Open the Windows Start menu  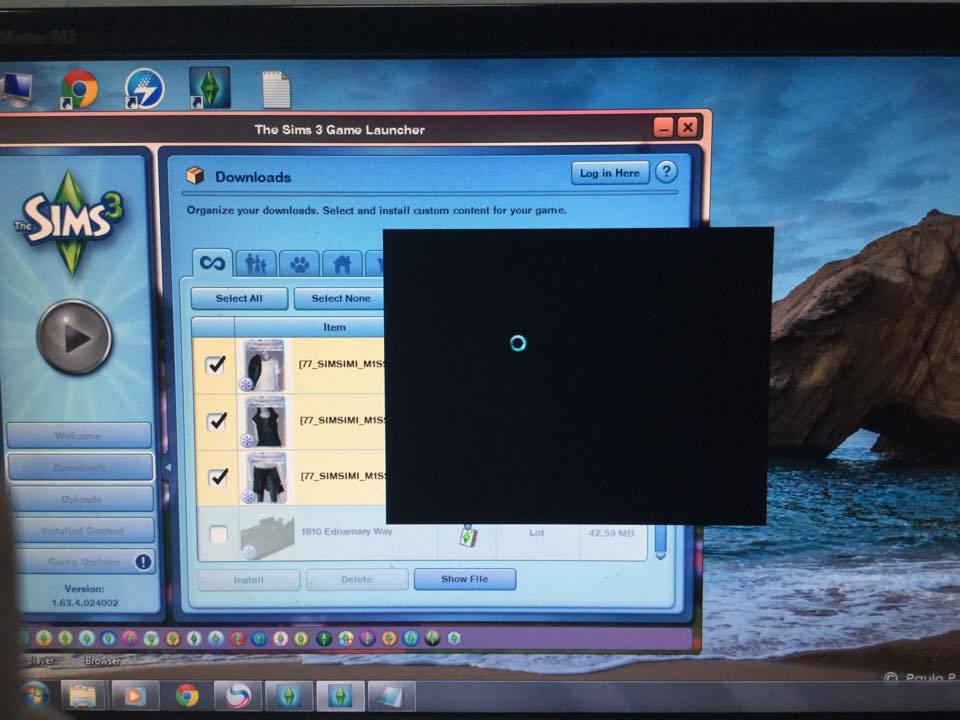click(36, 696)
